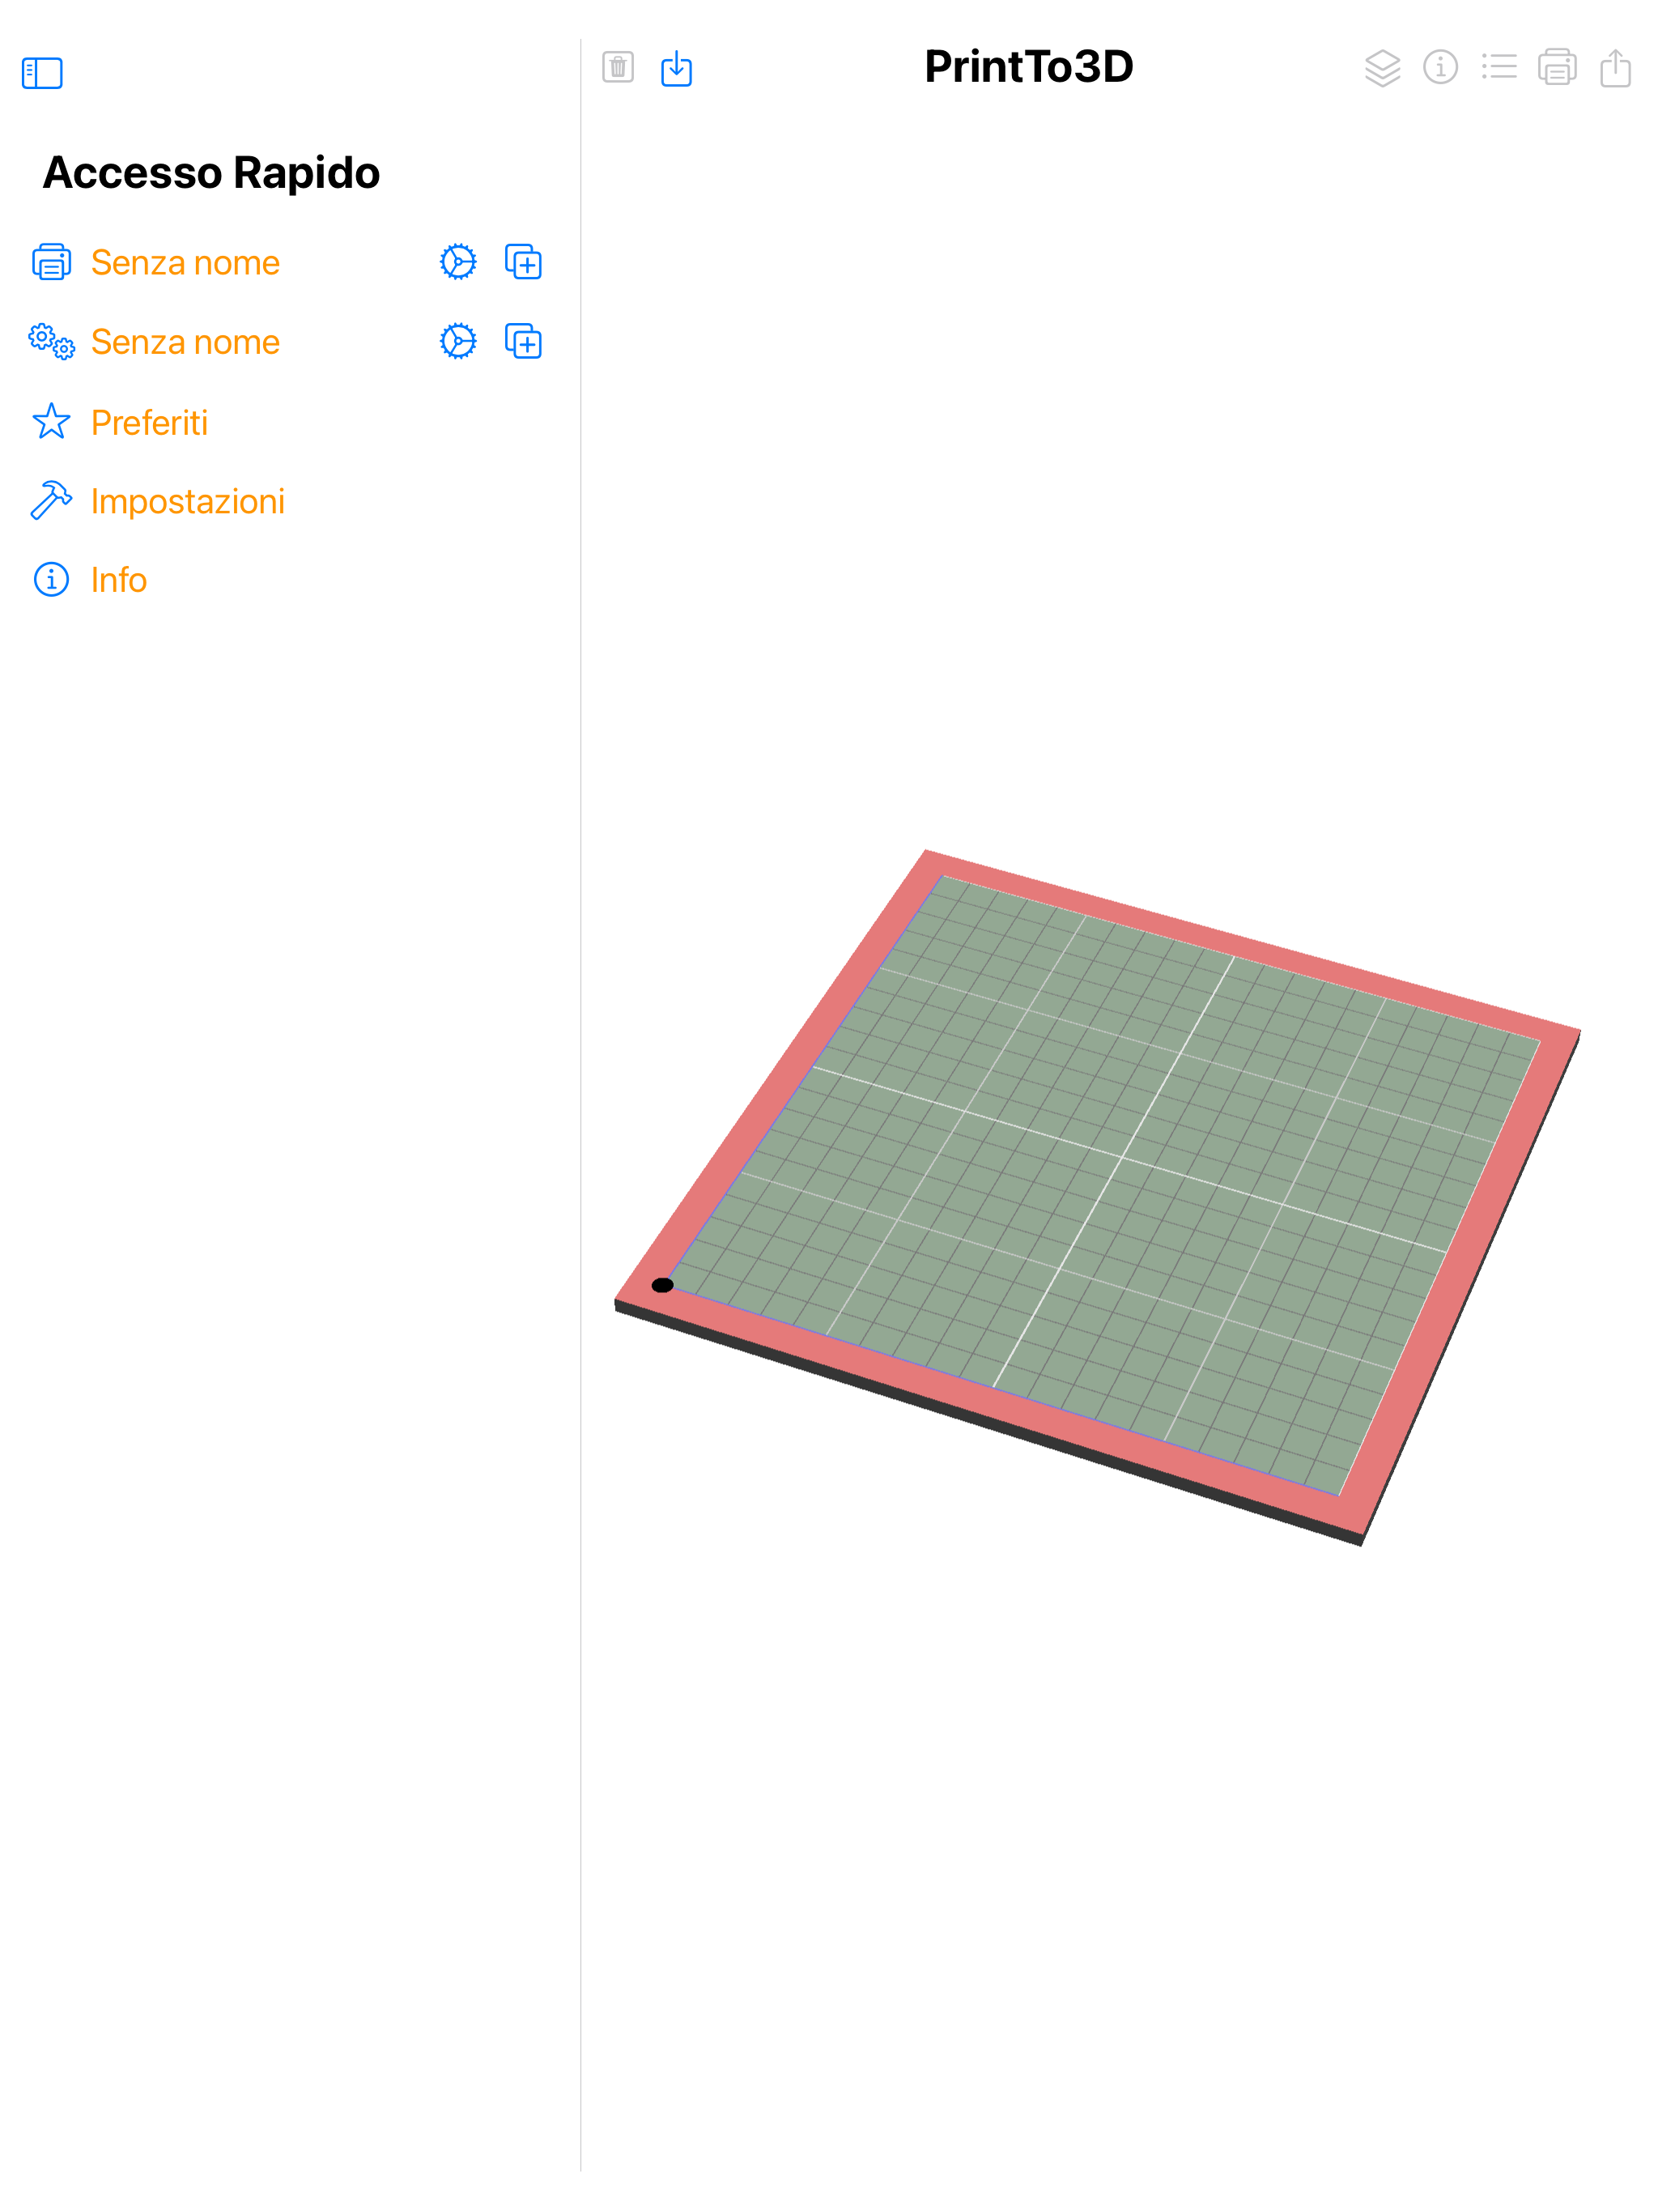This screenshot has height=2212, width=1658.
Task: Duplicate the printer Senza nome profile
Action: click(x=523, y=262)
